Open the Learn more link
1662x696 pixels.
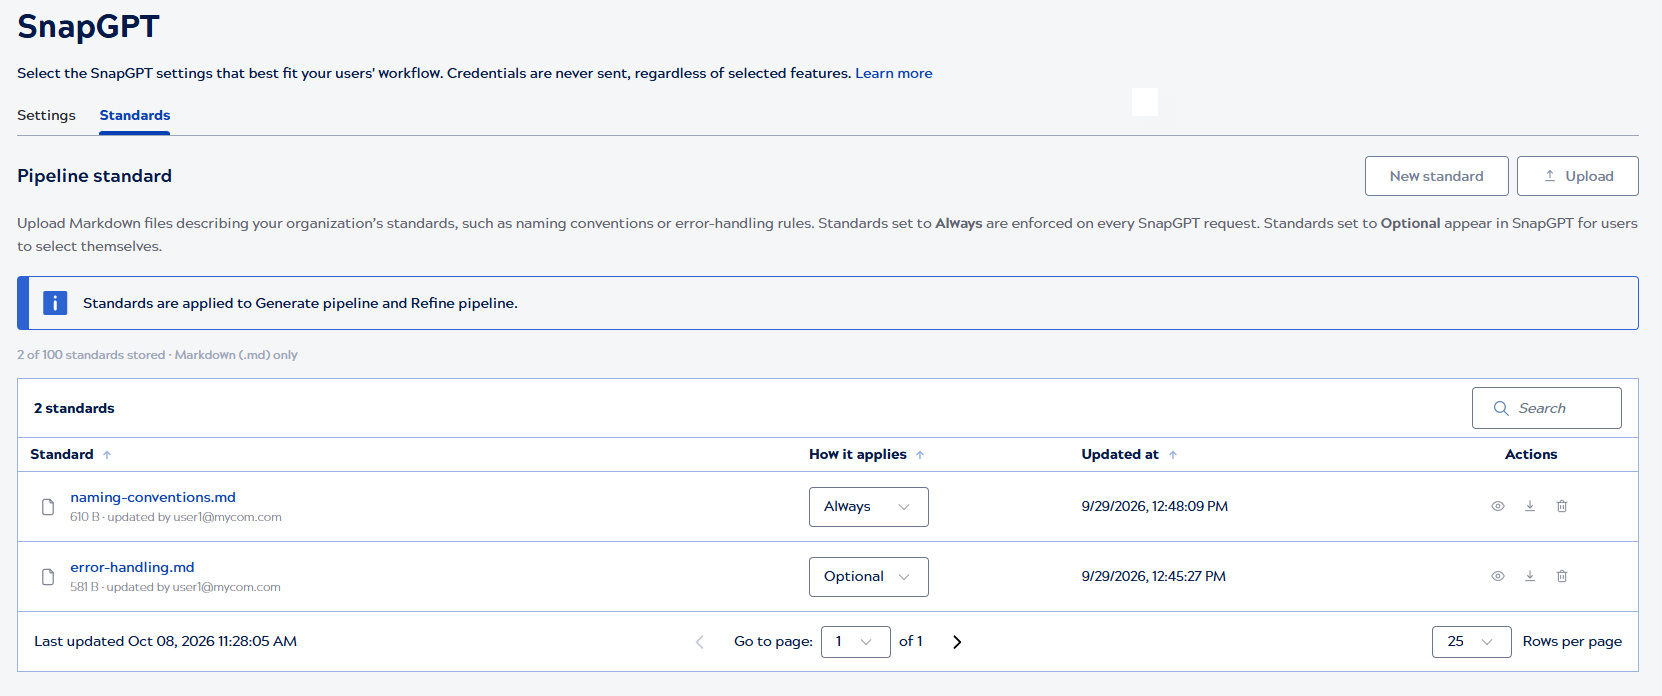click(894, 73)
